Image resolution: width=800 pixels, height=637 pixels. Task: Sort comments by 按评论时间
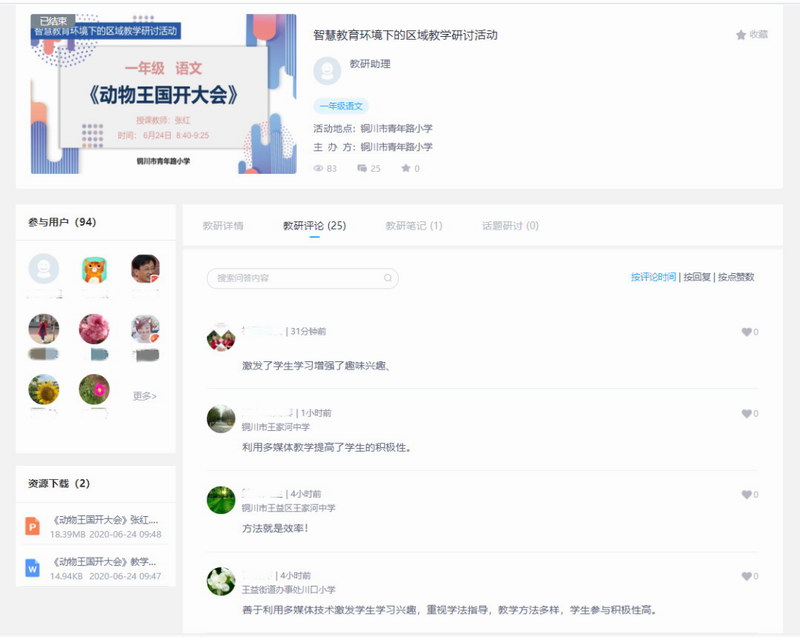(x=653, y=277)
